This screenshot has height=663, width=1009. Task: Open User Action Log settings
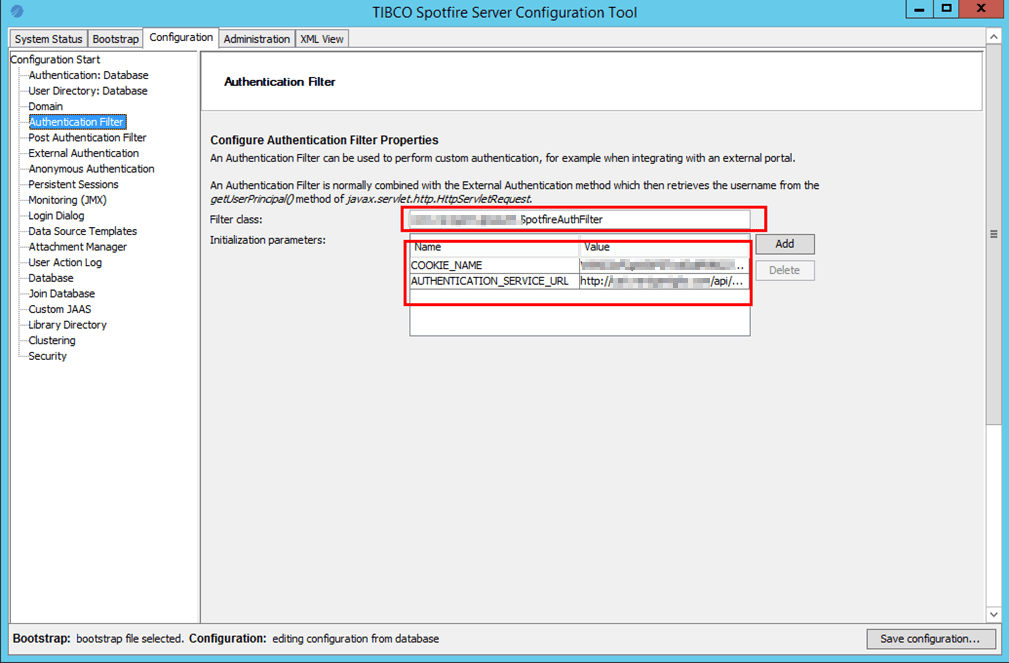click(65, 262)
